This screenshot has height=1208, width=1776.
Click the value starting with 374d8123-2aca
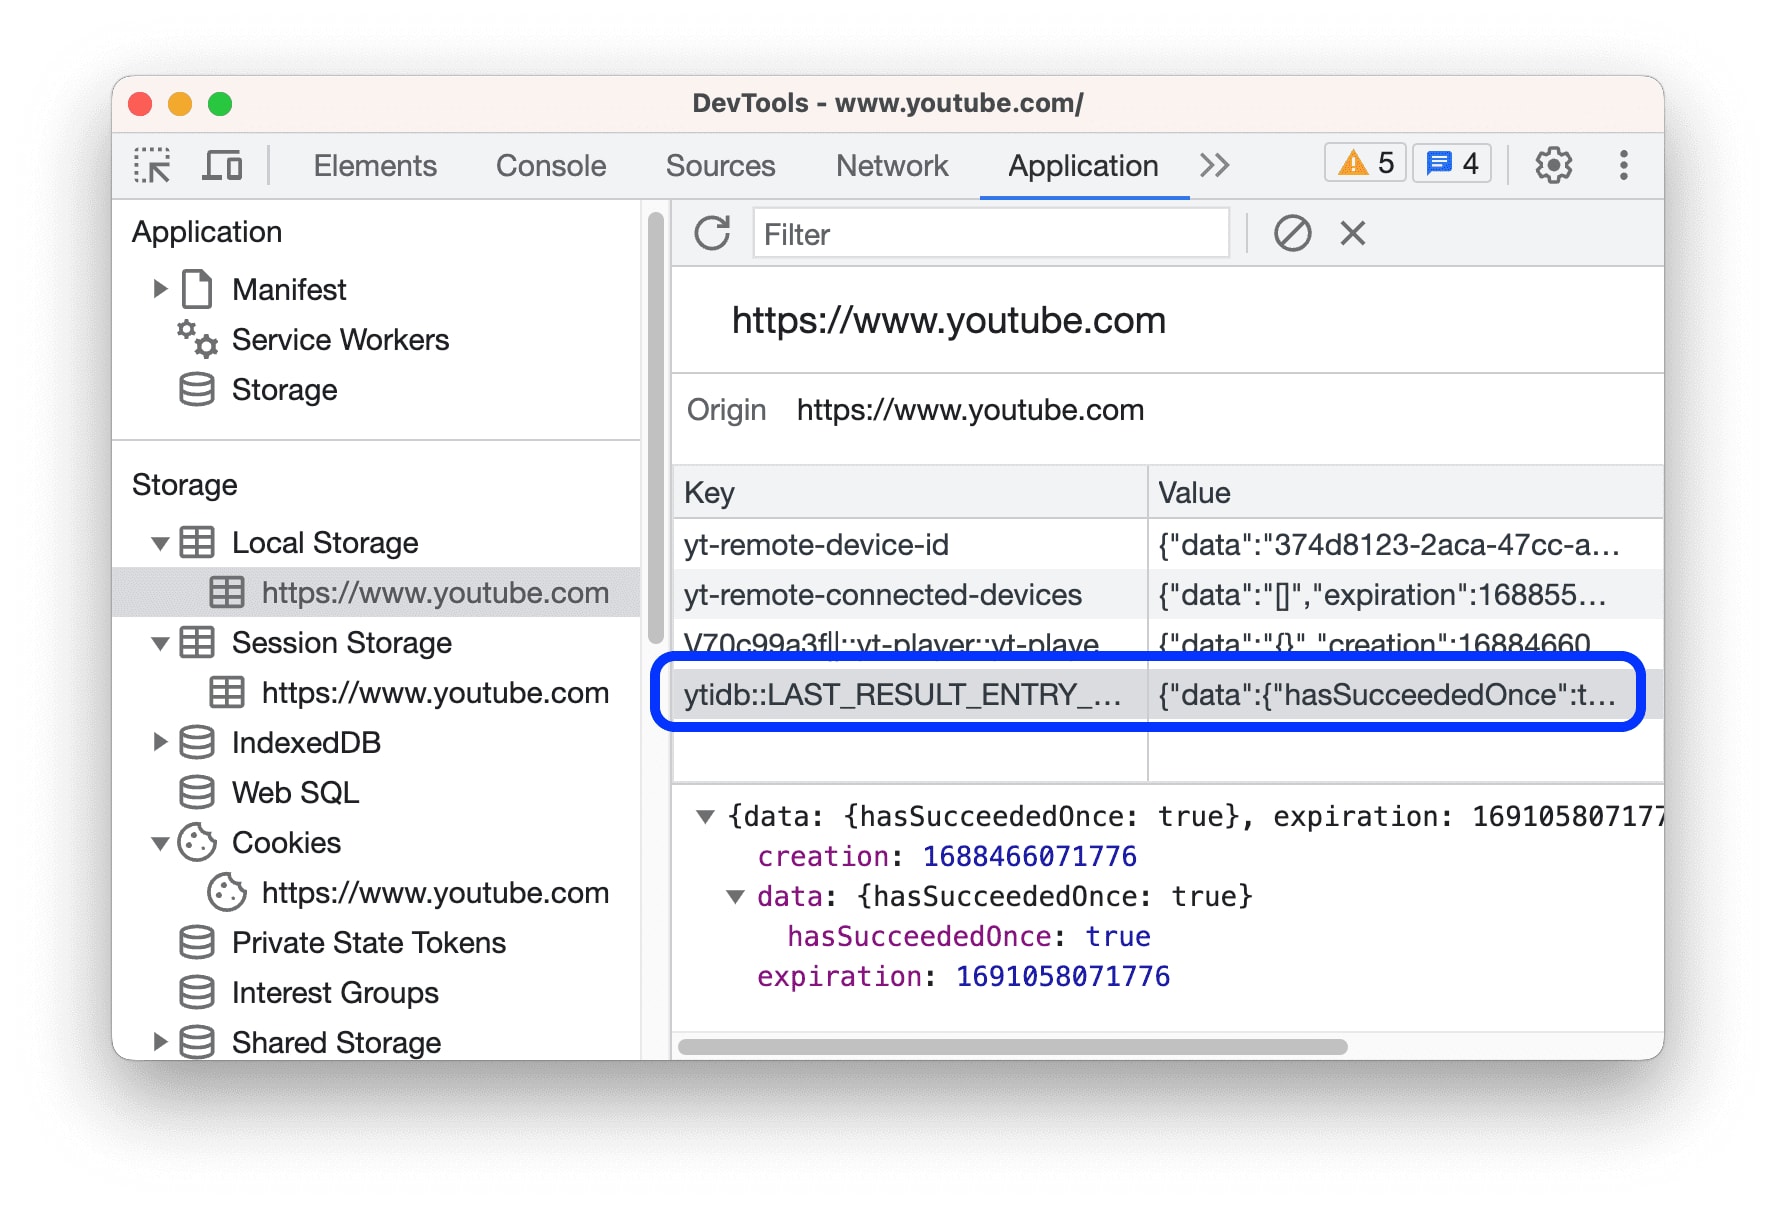[1405, 544]
